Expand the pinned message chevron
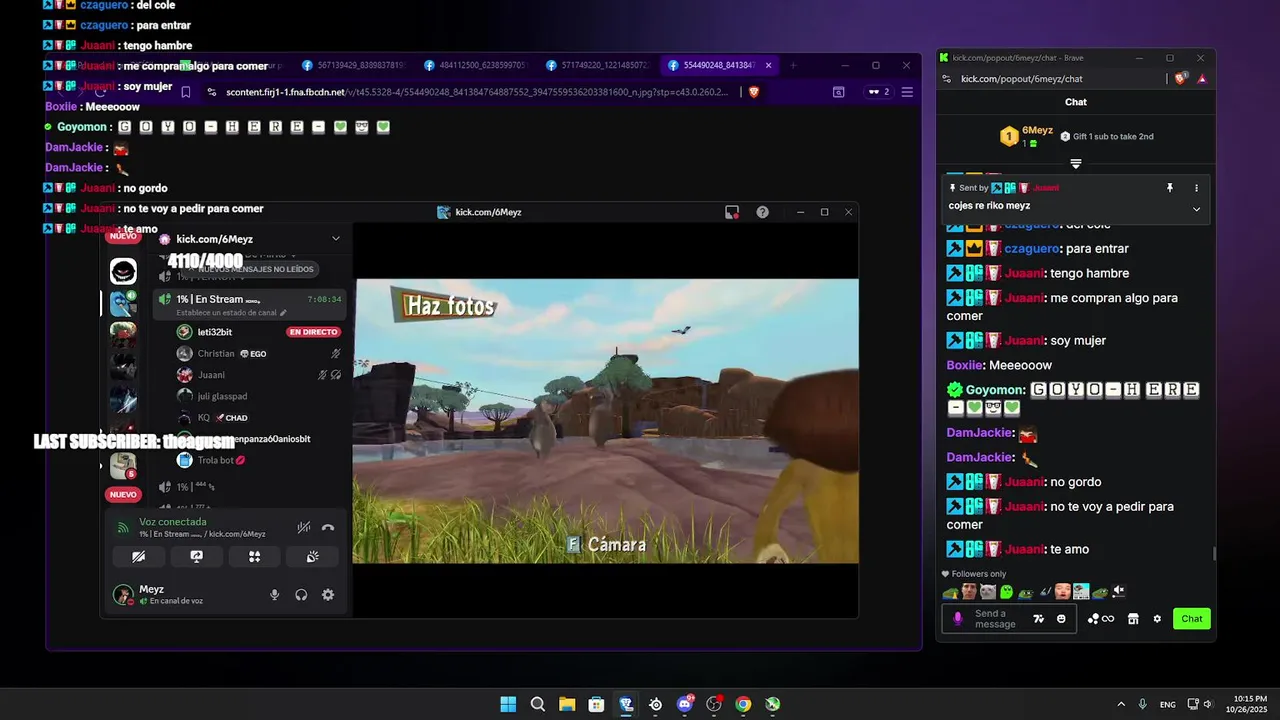Screen dimensions: 1280x720 tap(1196, 209)
